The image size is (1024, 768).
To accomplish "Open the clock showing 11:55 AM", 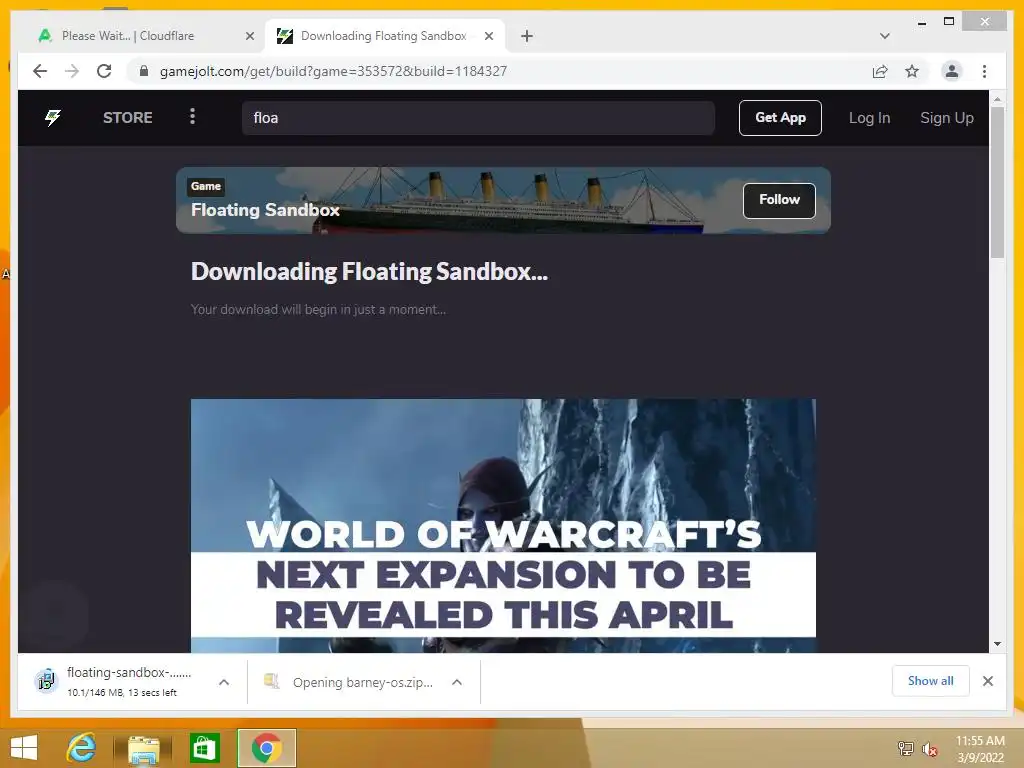I will tap(980, 749).
